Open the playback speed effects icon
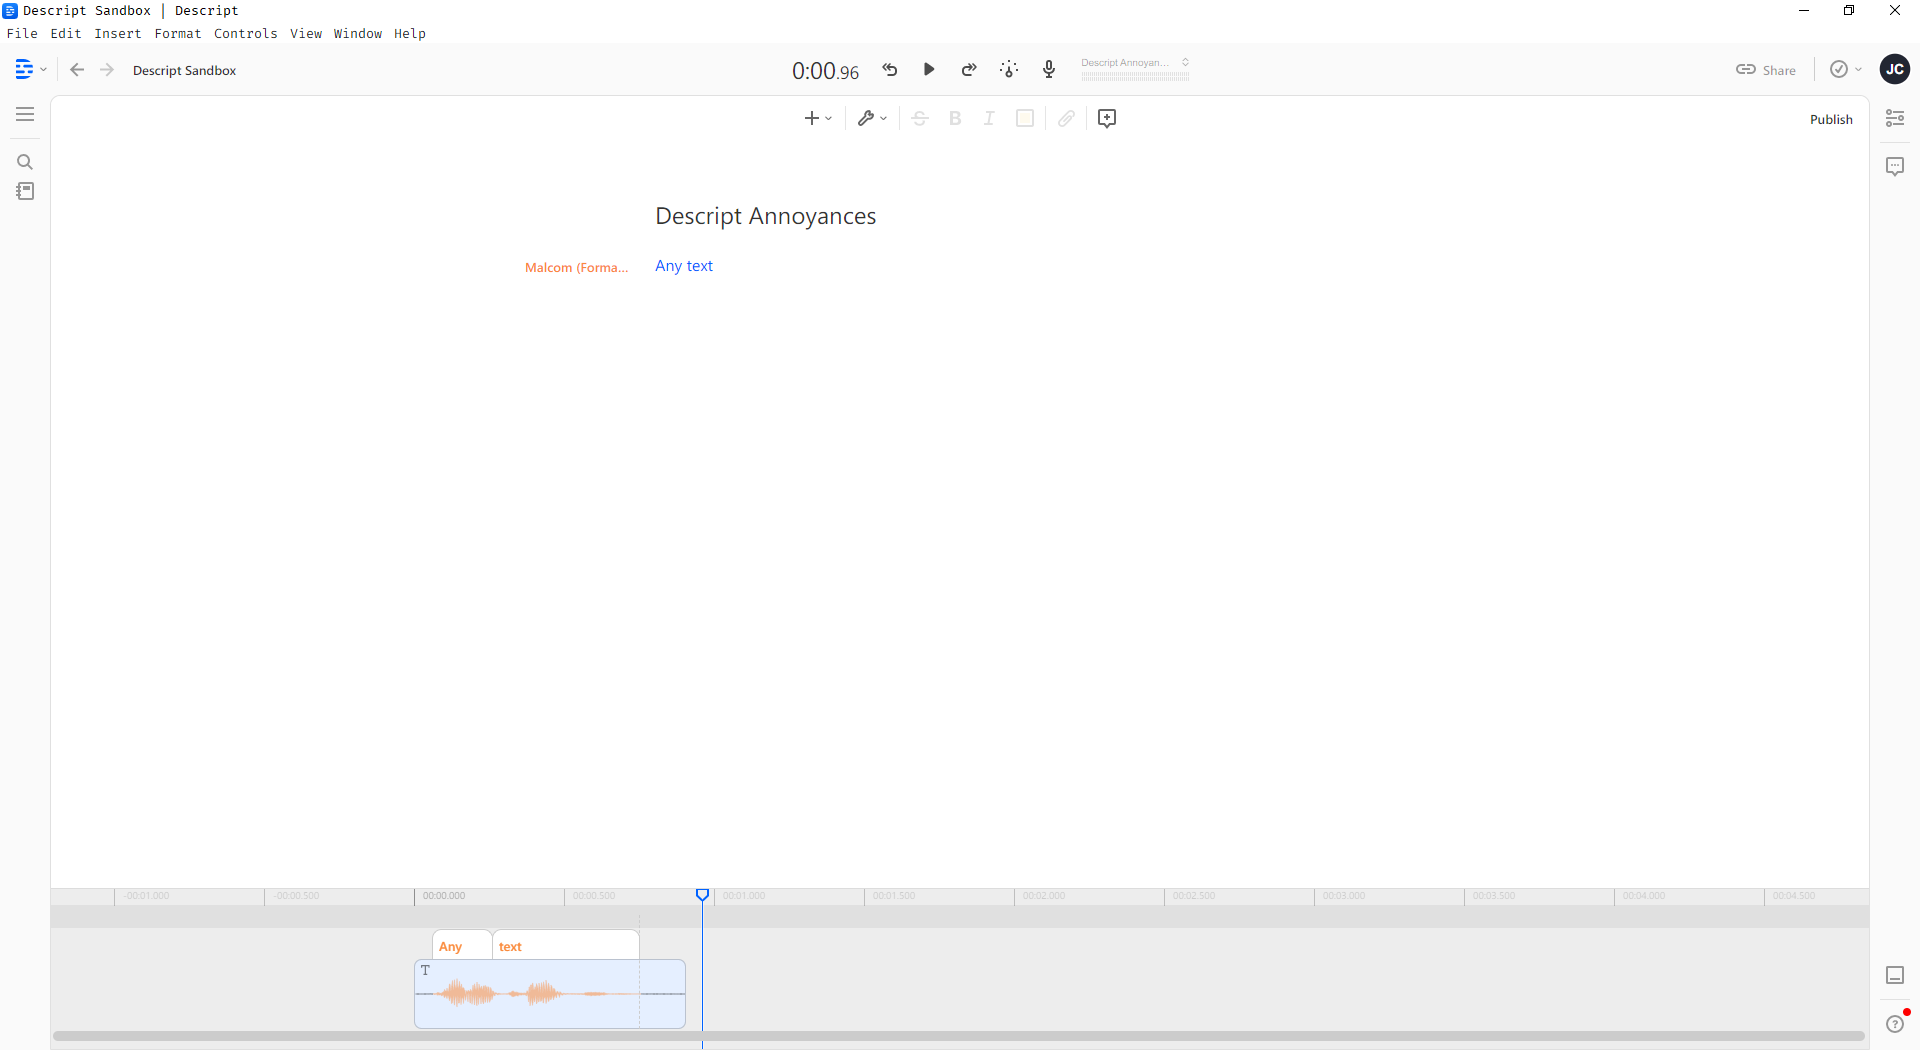Screen dimensions: 1920x1050 pyautogui.click(x=1009, y=69)
